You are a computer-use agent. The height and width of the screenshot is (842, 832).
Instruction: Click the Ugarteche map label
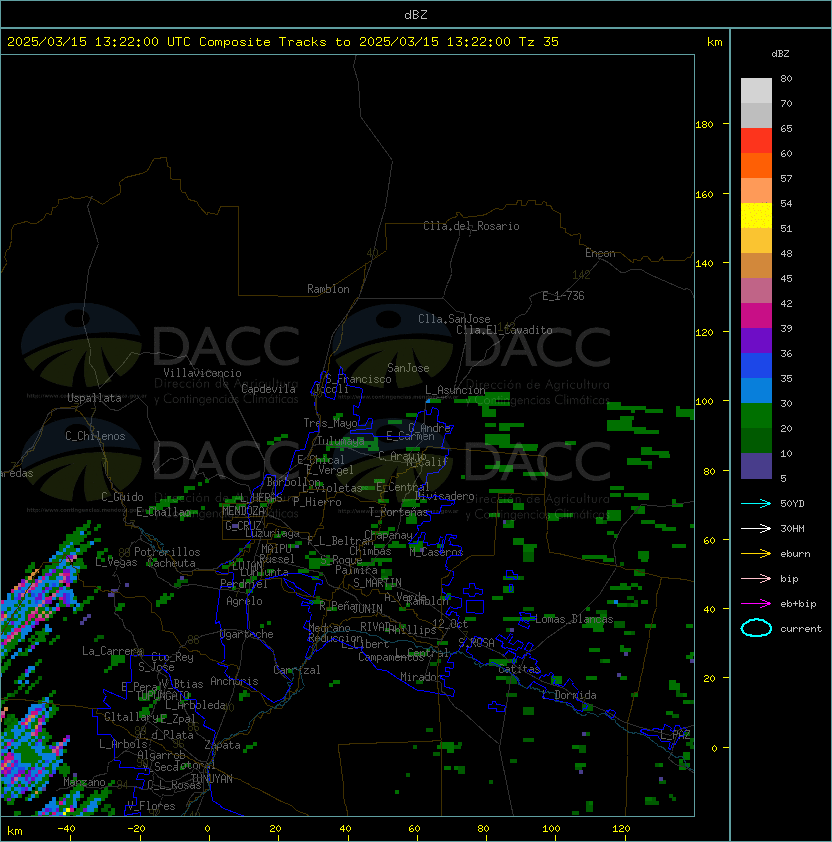(247, 634)
